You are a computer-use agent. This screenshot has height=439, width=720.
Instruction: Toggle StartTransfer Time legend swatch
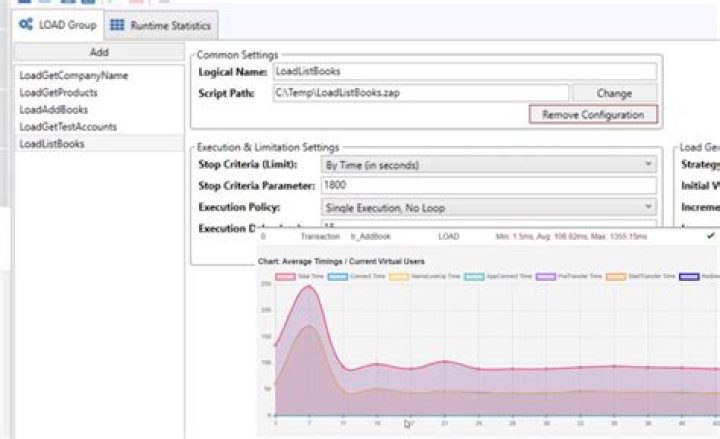616,276
